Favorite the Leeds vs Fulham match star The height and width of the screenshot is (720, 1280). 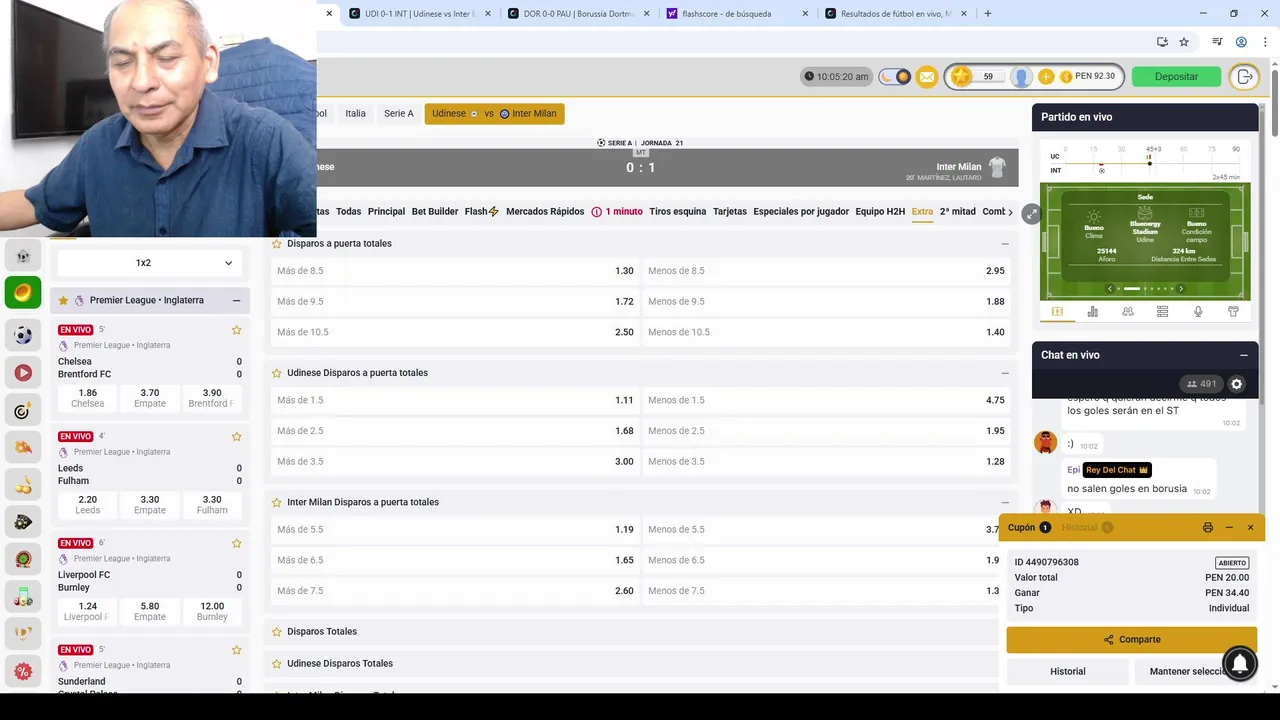coord(237,437)
